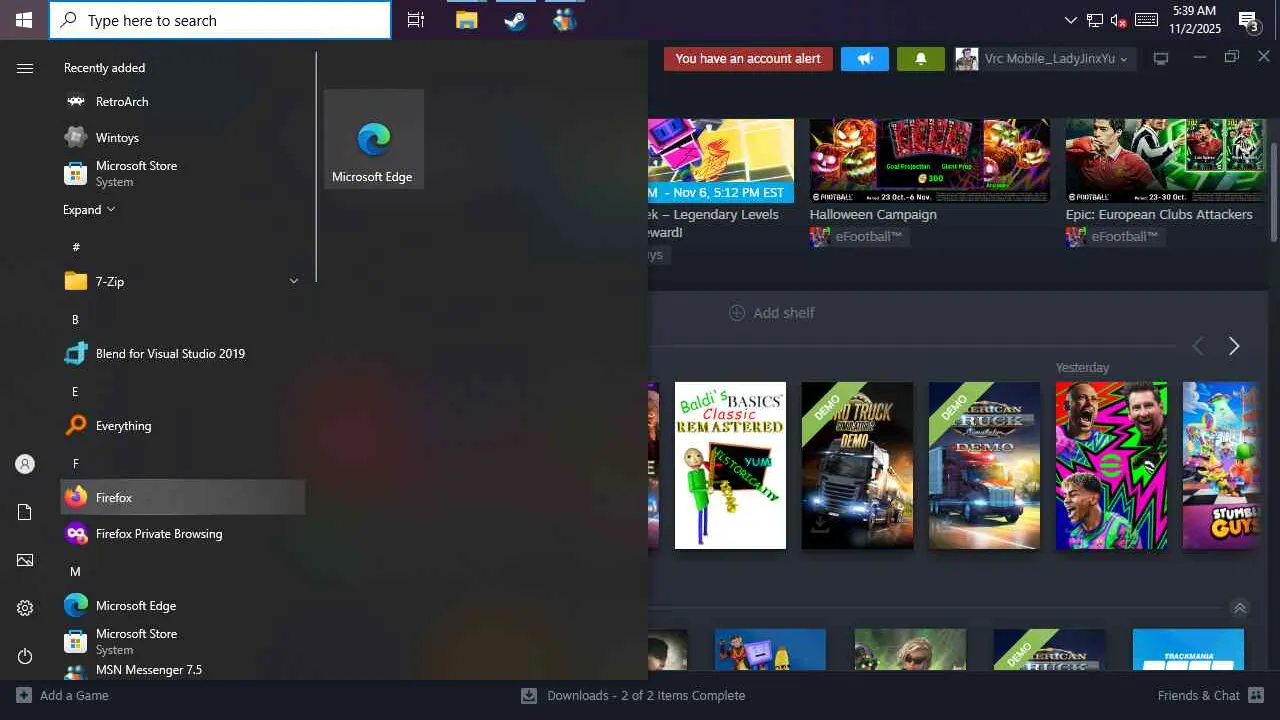The width and height of the screenshot is (1280, 720).
Task: Jump to the letter E app group
Action: click(75, 392)
